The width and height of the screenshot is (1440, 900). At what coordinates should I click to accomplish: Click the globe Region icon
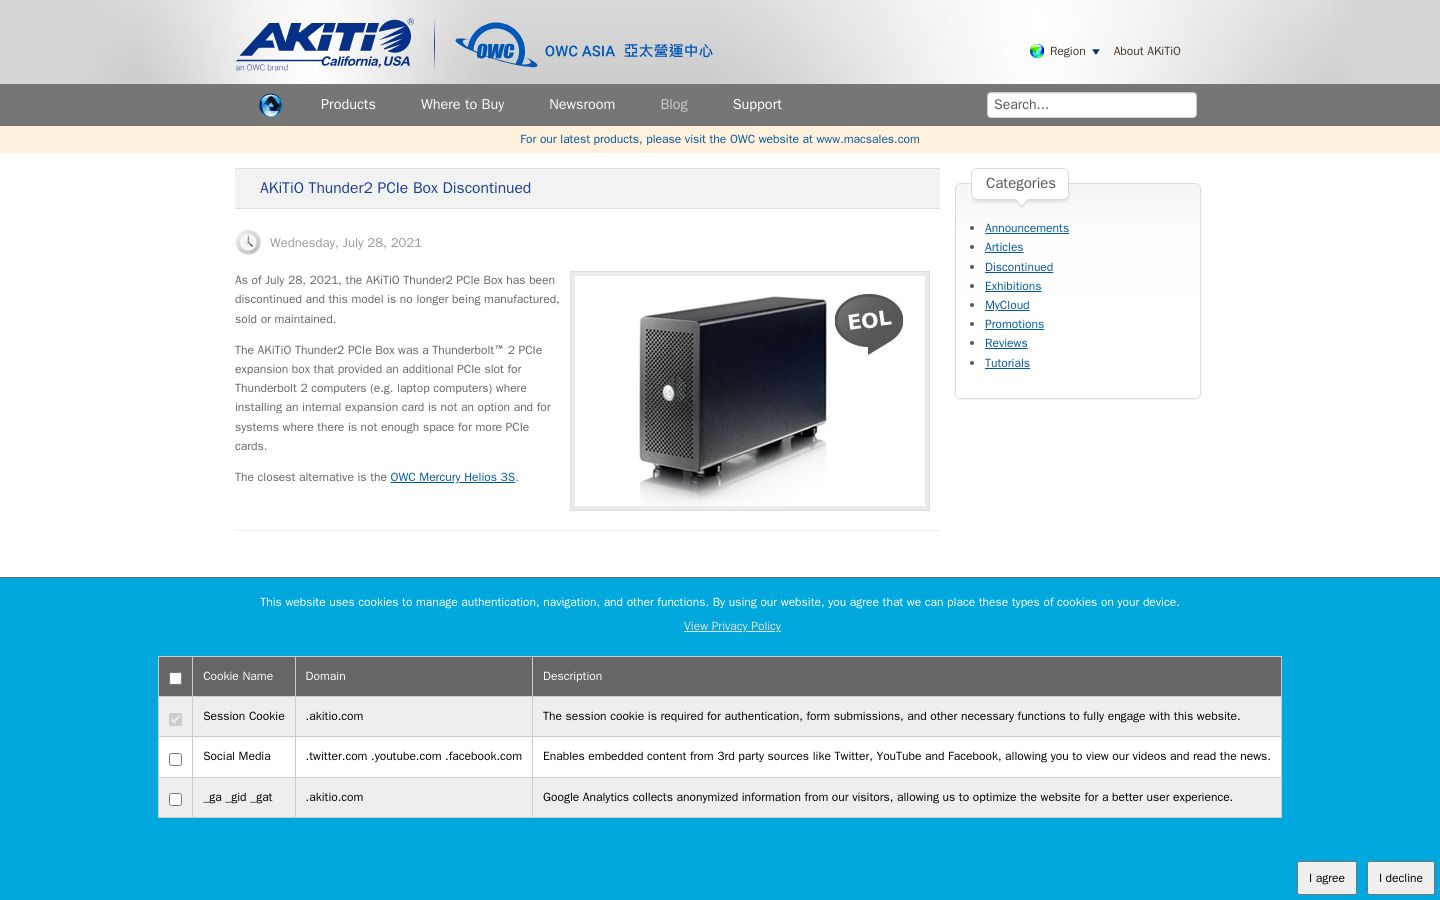tap(1037, 51)
